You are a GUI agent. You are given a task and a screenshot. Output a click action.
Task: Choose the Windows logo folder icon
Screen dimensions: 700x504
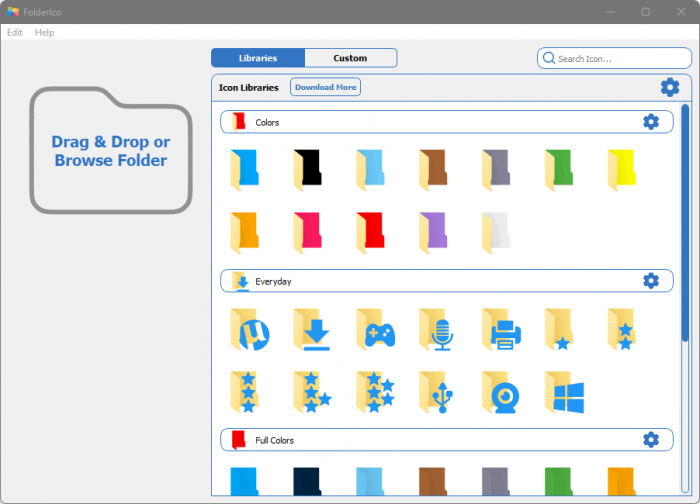tap(565, 392)
